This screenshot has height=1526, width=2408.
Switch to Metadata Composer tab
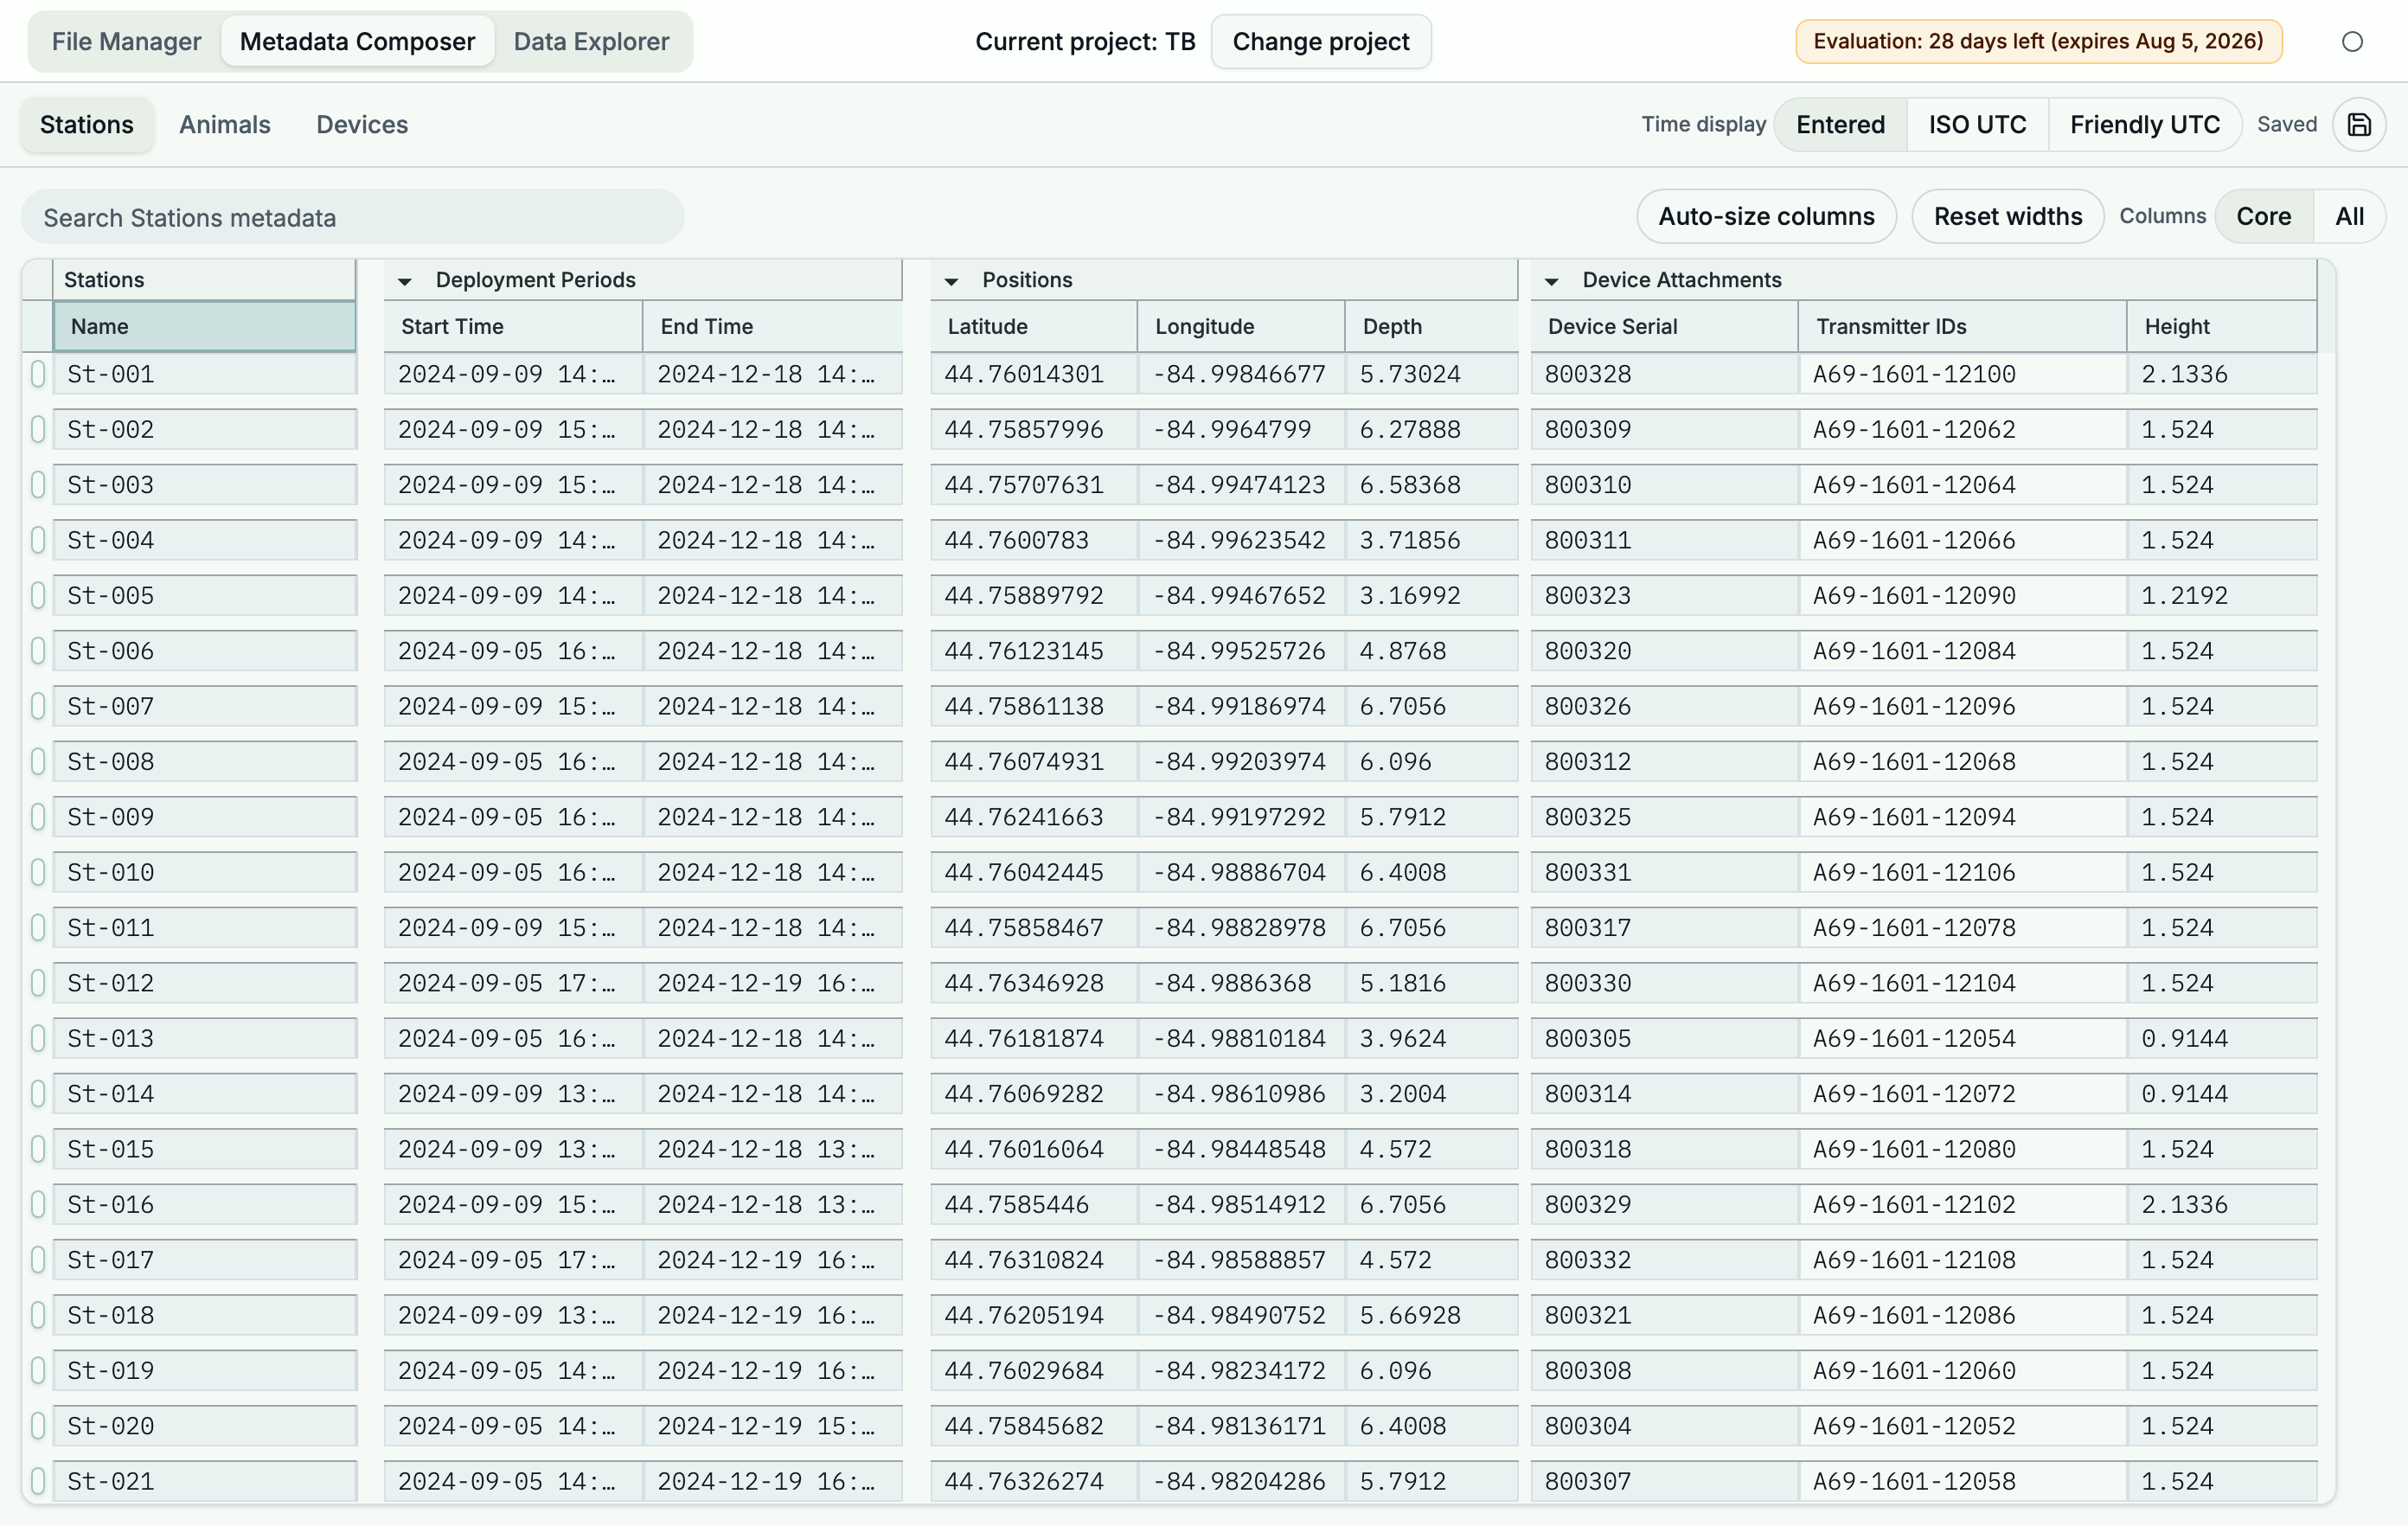pyautogui.click(x=357, y=42)
